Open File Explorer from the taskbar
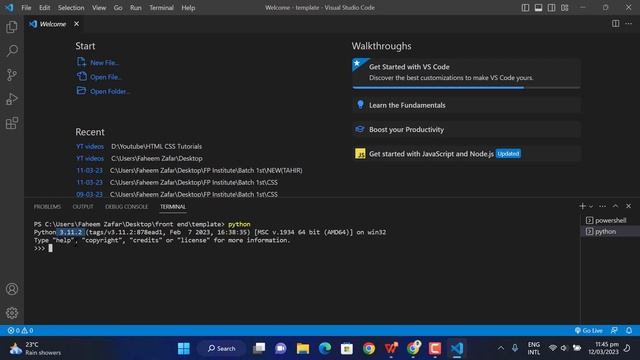Image resolution: width=640 pixels, height=360 pixels. pos(303,348)
